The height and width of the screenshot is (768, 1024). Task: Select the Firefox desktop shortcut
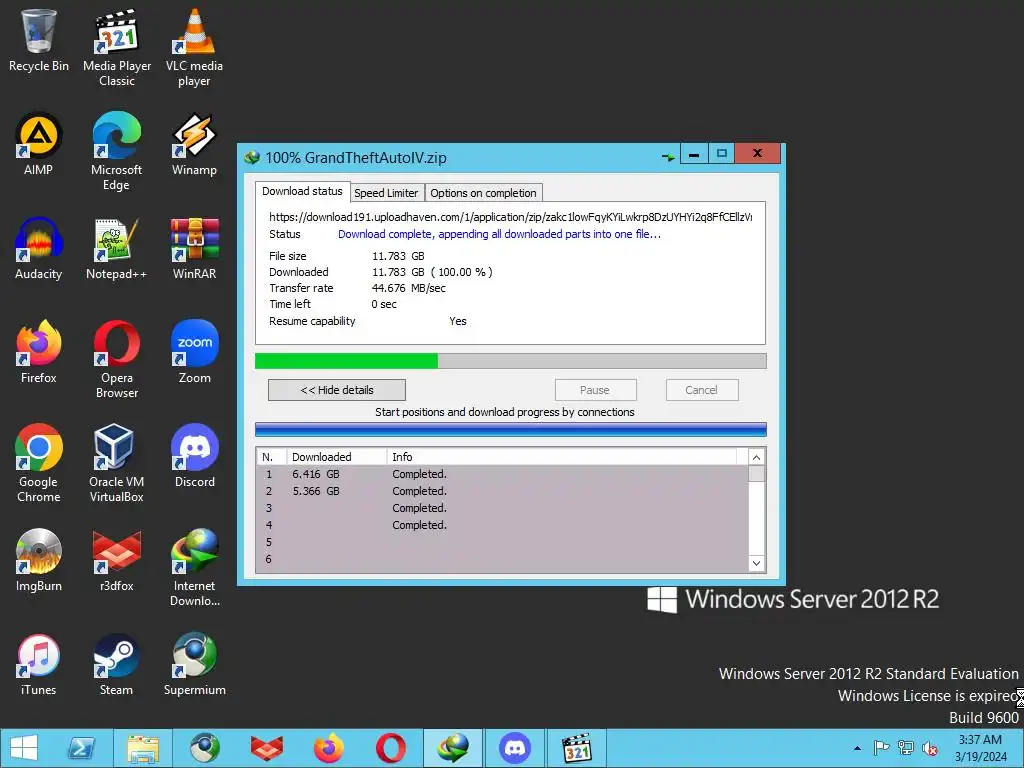[x=39, y=351]
